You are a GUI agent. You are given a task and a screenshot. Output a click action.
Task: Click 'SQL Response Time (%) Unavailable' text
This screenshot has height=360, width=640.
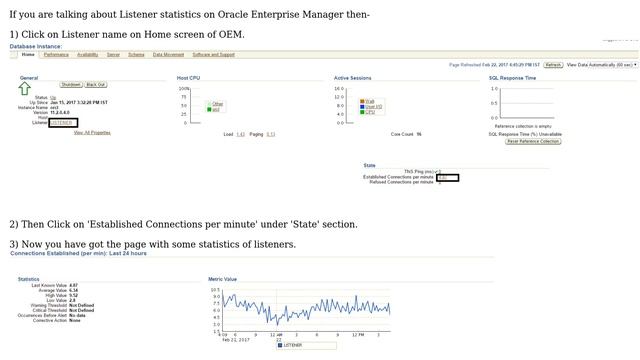(x=525, y=134)
